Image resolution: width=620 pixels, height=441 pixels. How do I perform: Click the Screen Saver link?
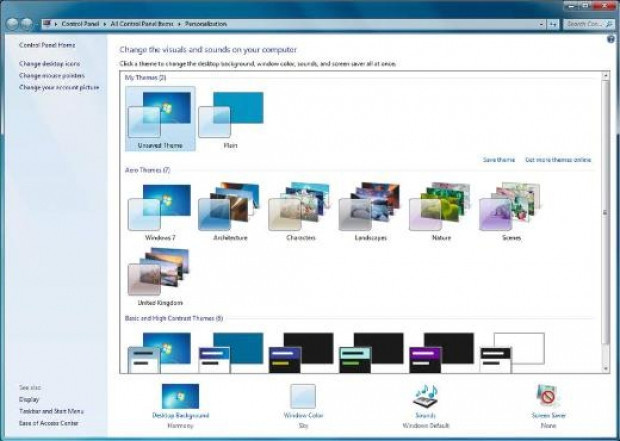pyautogui.click(x=548, y=415)
